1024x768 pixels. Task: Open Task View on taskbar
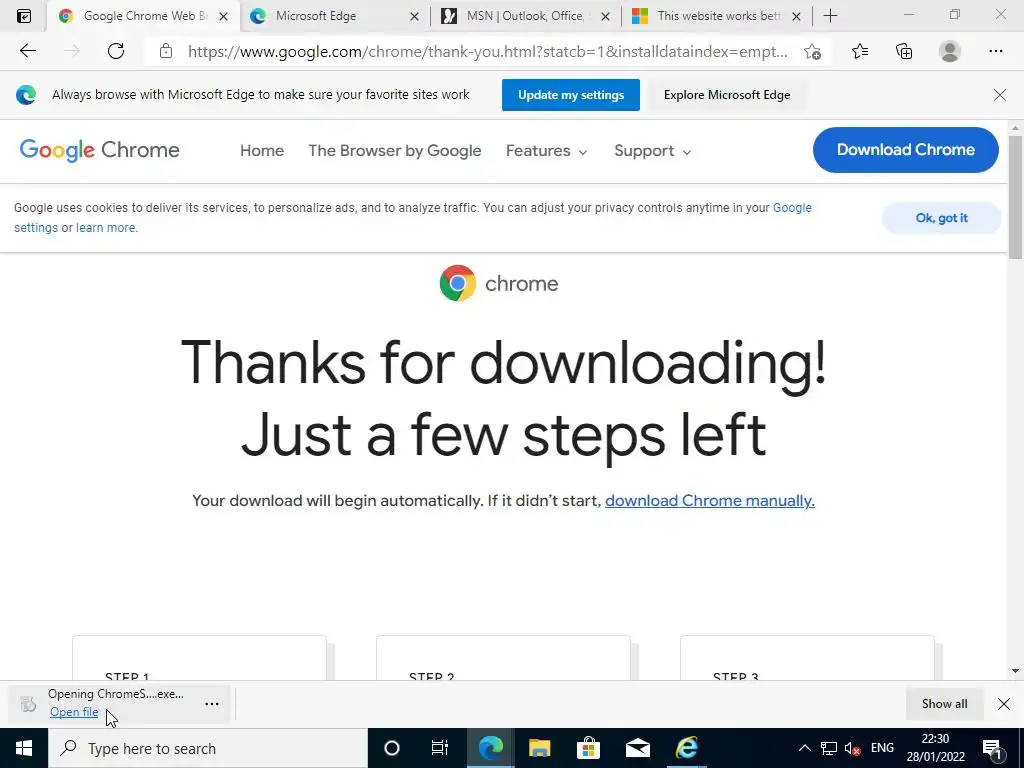440,748
